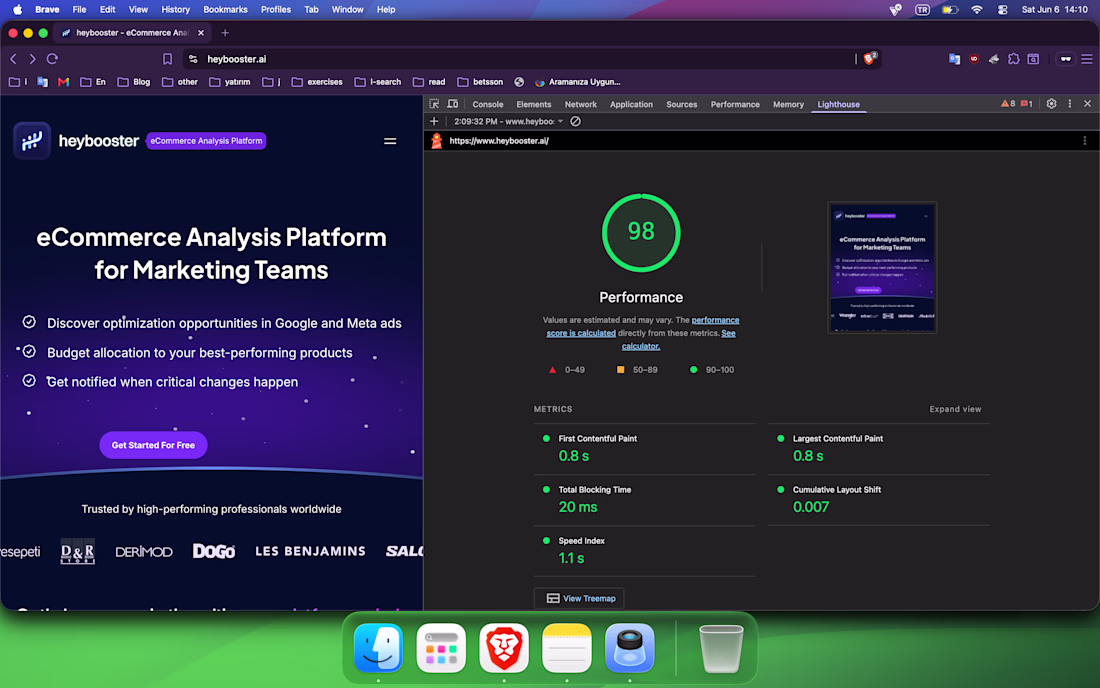
Task: Click the Get Started For Free button
Action: tap(153, 445)
